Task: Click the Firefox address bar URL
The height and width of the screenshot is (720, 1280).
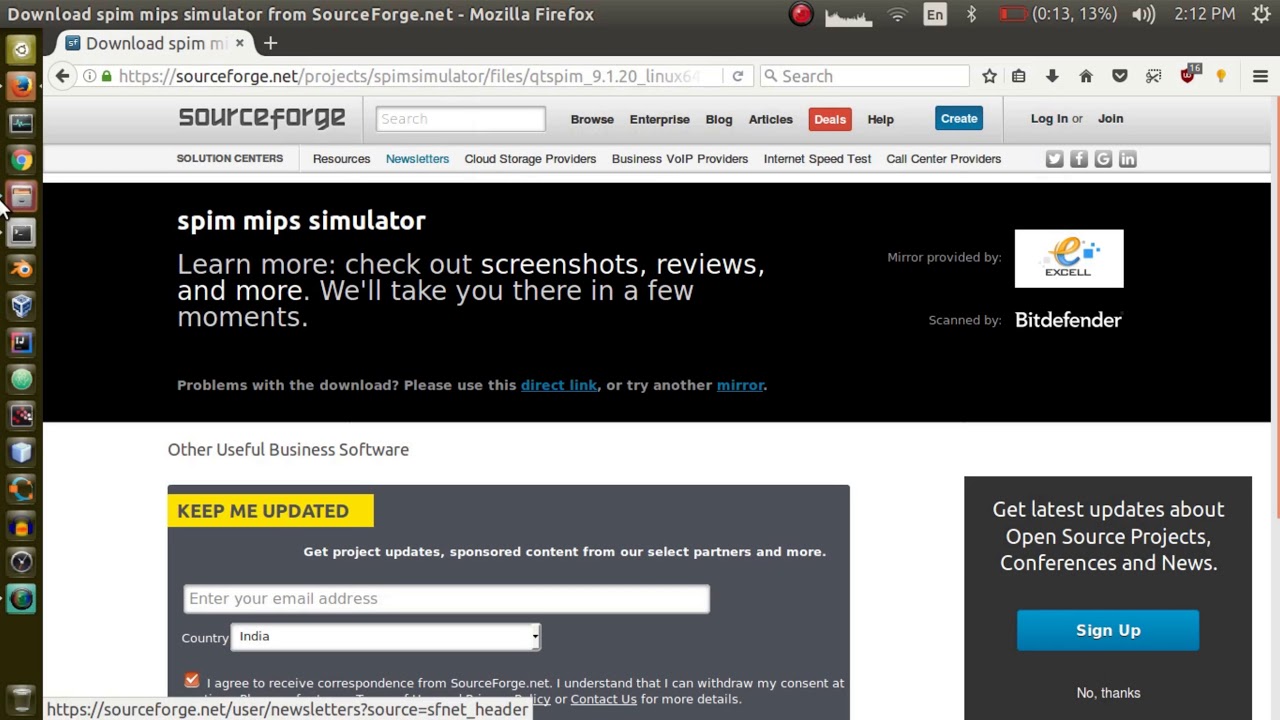Action: coord(410,76)
